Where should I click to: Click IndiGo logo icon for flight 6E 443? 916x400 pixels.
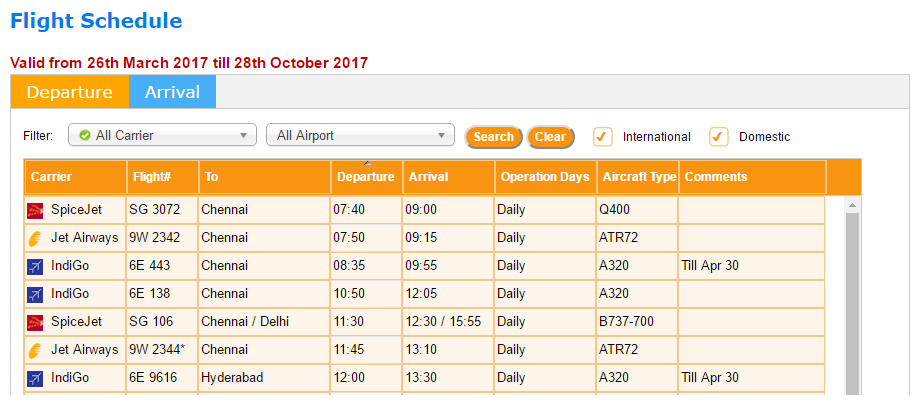(35, 266)
